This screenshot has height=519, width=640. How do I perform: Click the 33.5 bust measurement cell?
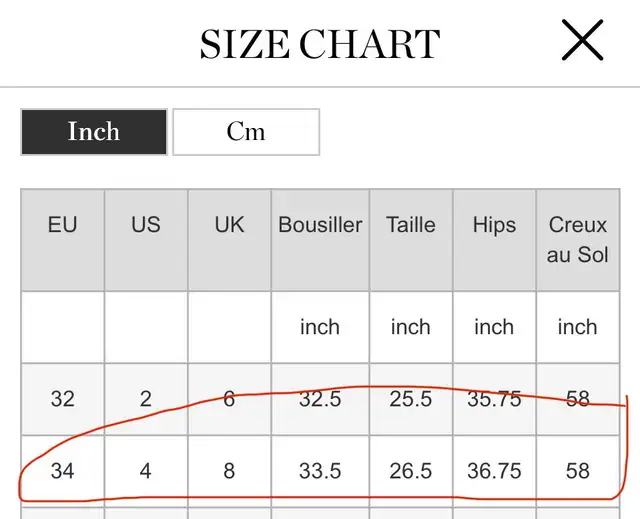tap(320, 471)
